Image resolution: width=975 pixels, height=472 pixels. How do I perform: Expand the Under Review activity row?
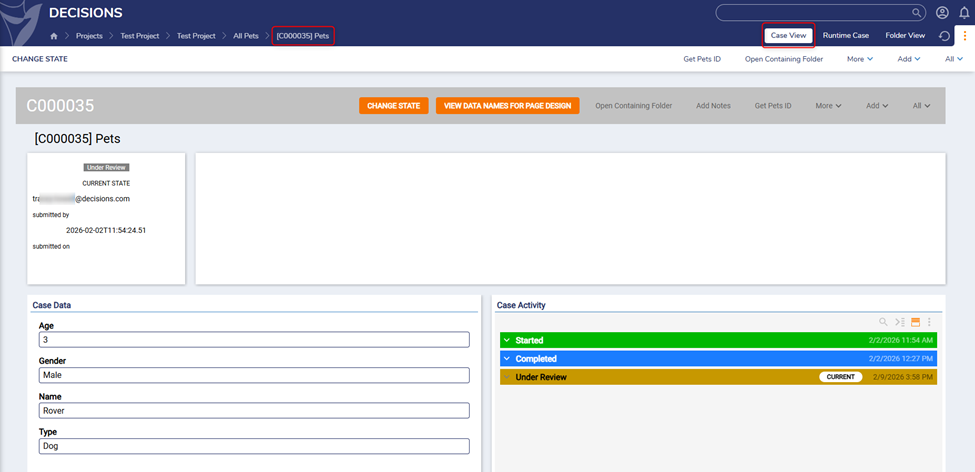[507, 377]
